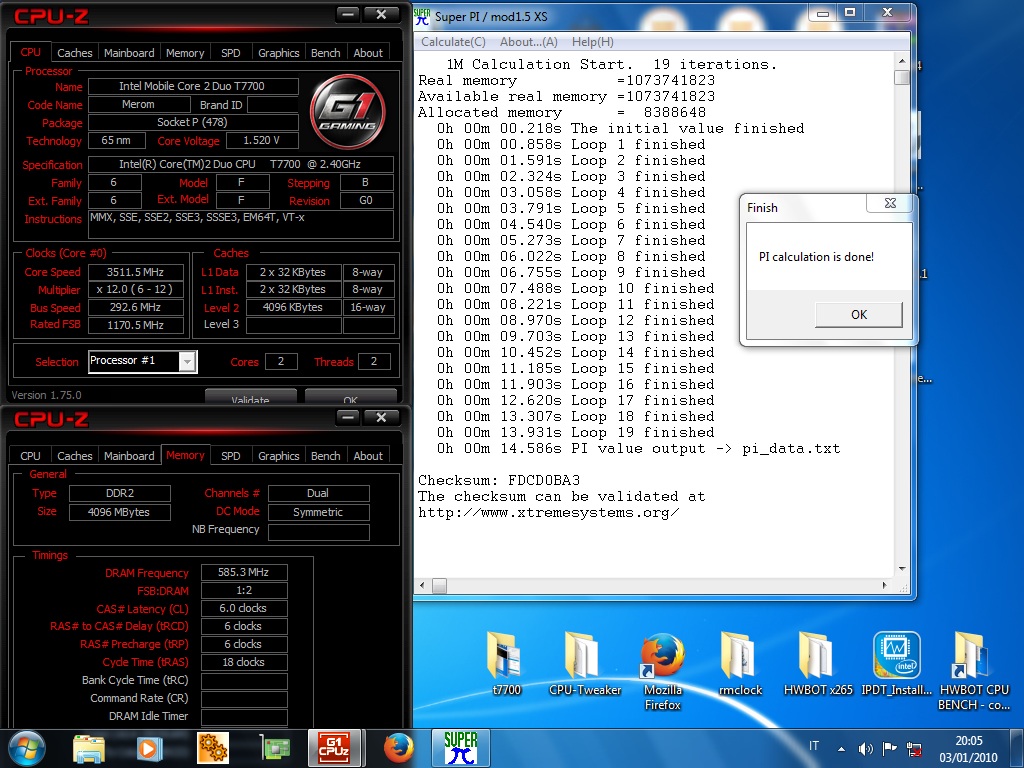Click the Checksum: FDCD0BA3 line

click(x=499, y=481)
